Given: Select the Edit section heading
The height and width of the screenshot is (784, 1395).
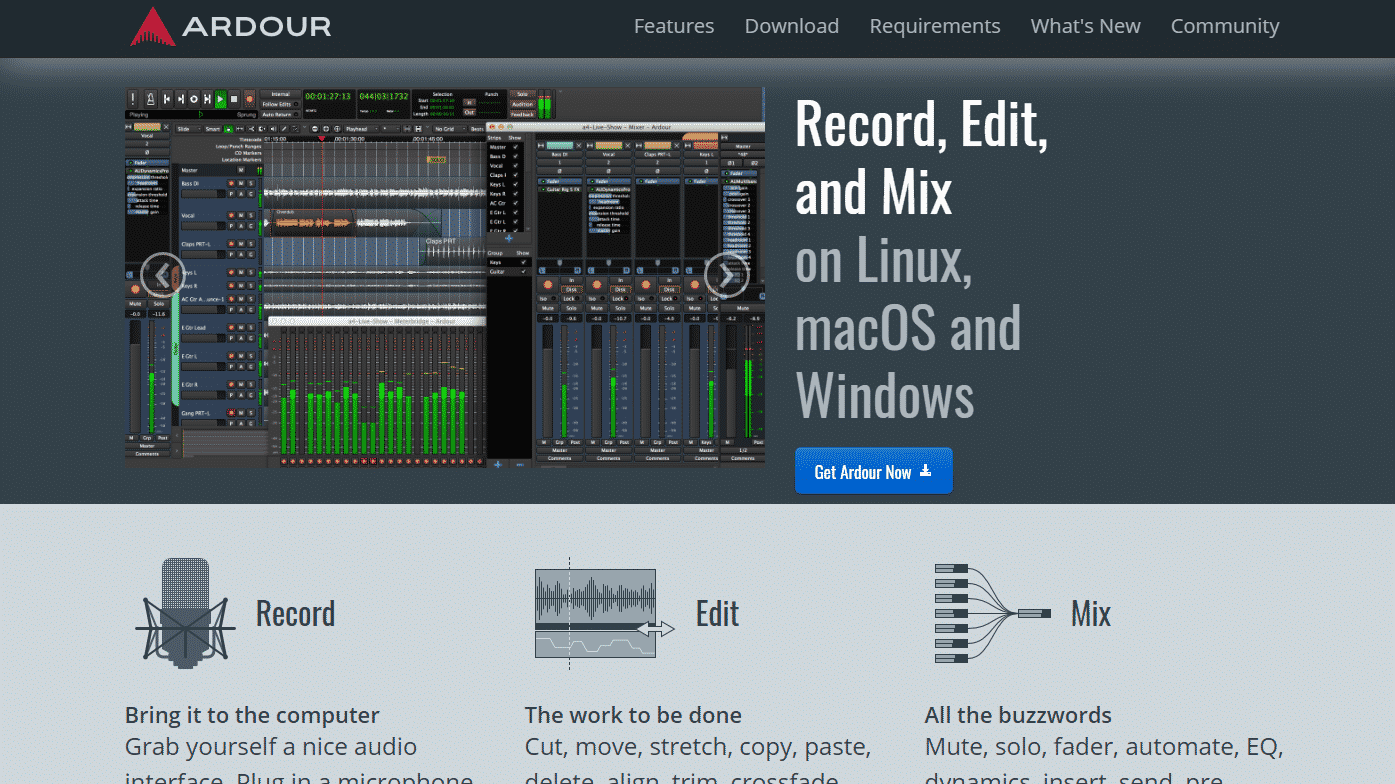Looking at the screenshot, I should tap(717, 613).
